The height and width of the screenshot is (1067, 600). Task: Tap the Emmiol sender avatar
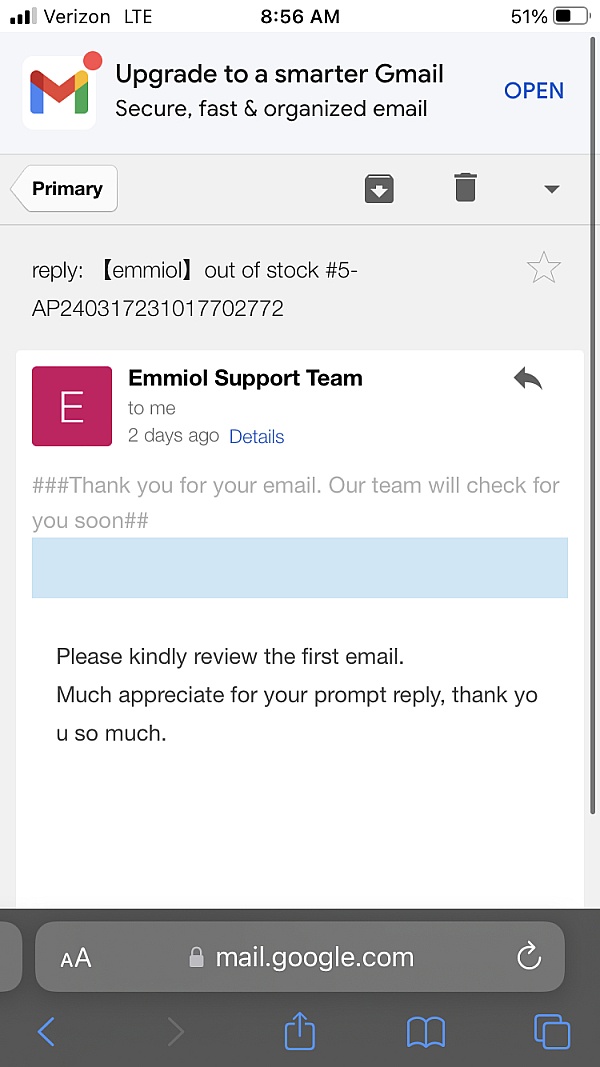coord(72,406)
